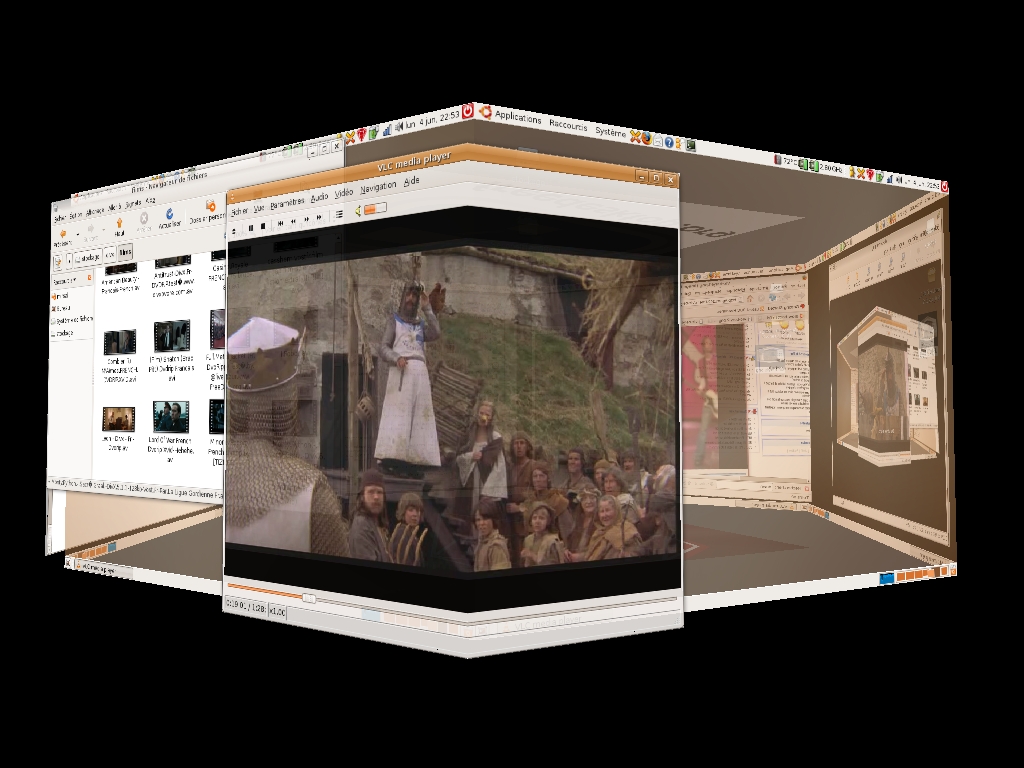The image size is (1024, 768).
Task: Click Actualiser in file browser toolbar
Action: pyautogui.click(x=169, y=219)
